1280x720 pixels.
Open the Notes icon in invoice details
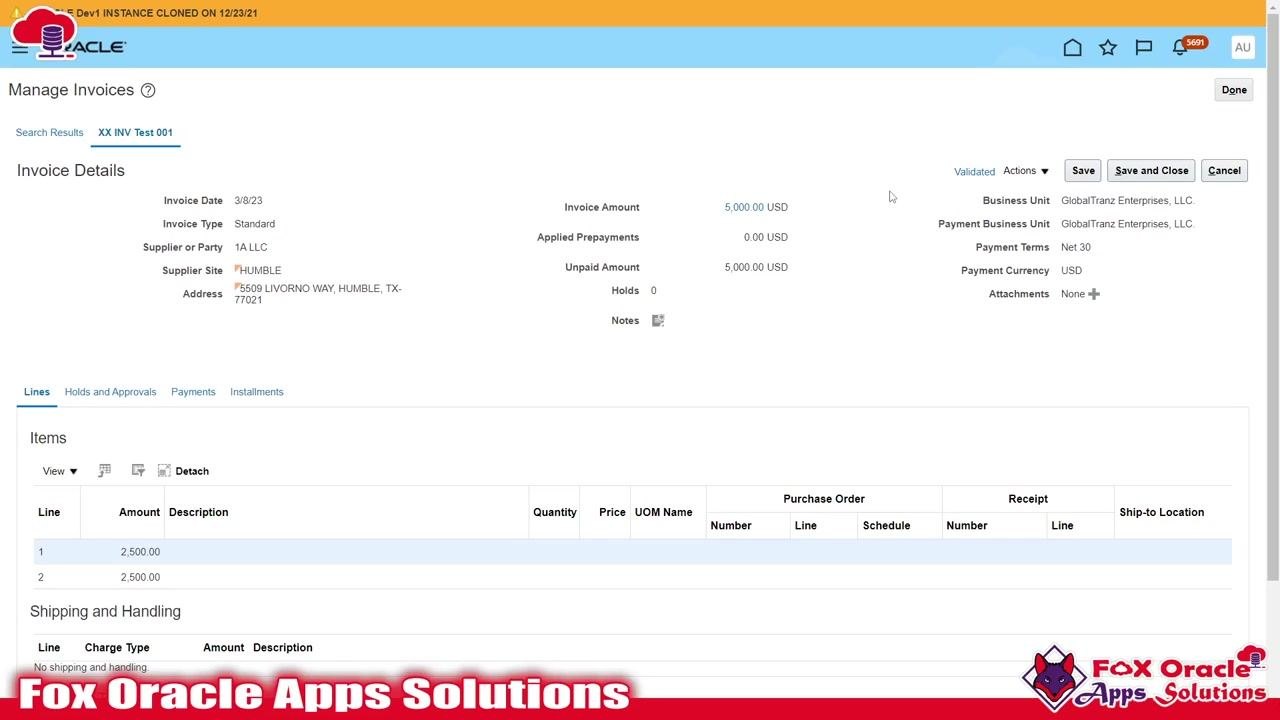click(x=658, y=320)
